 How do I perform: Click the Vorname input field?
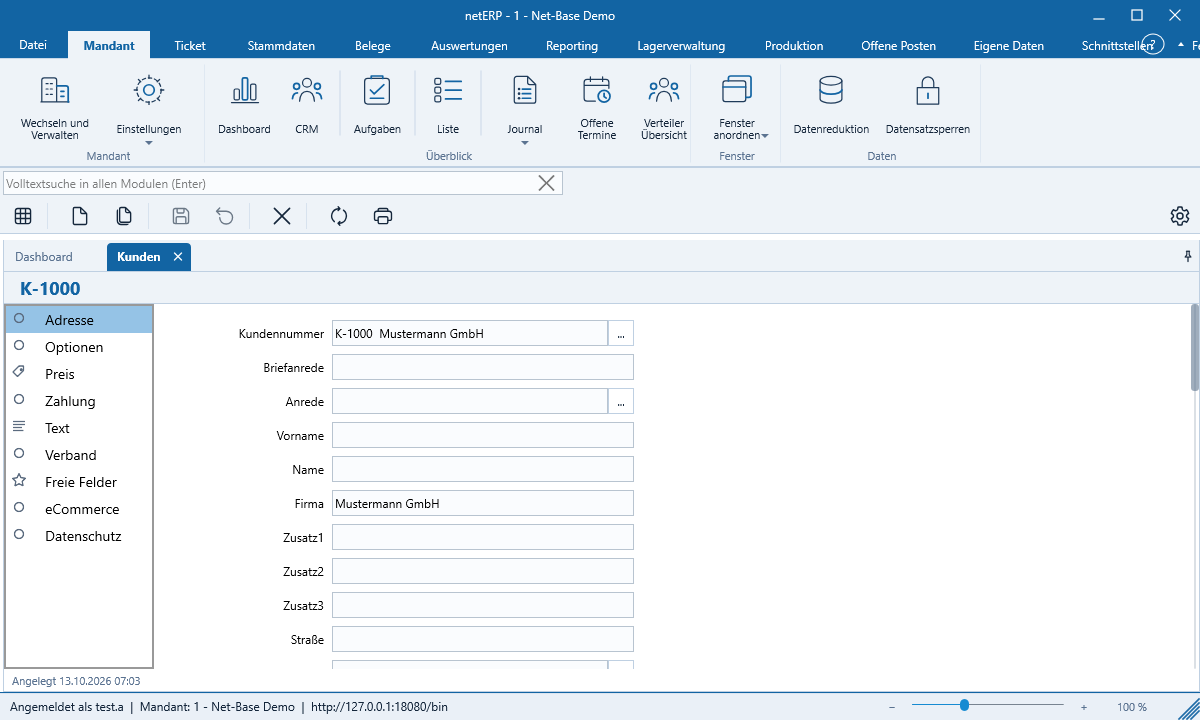[x=483, y=435]
